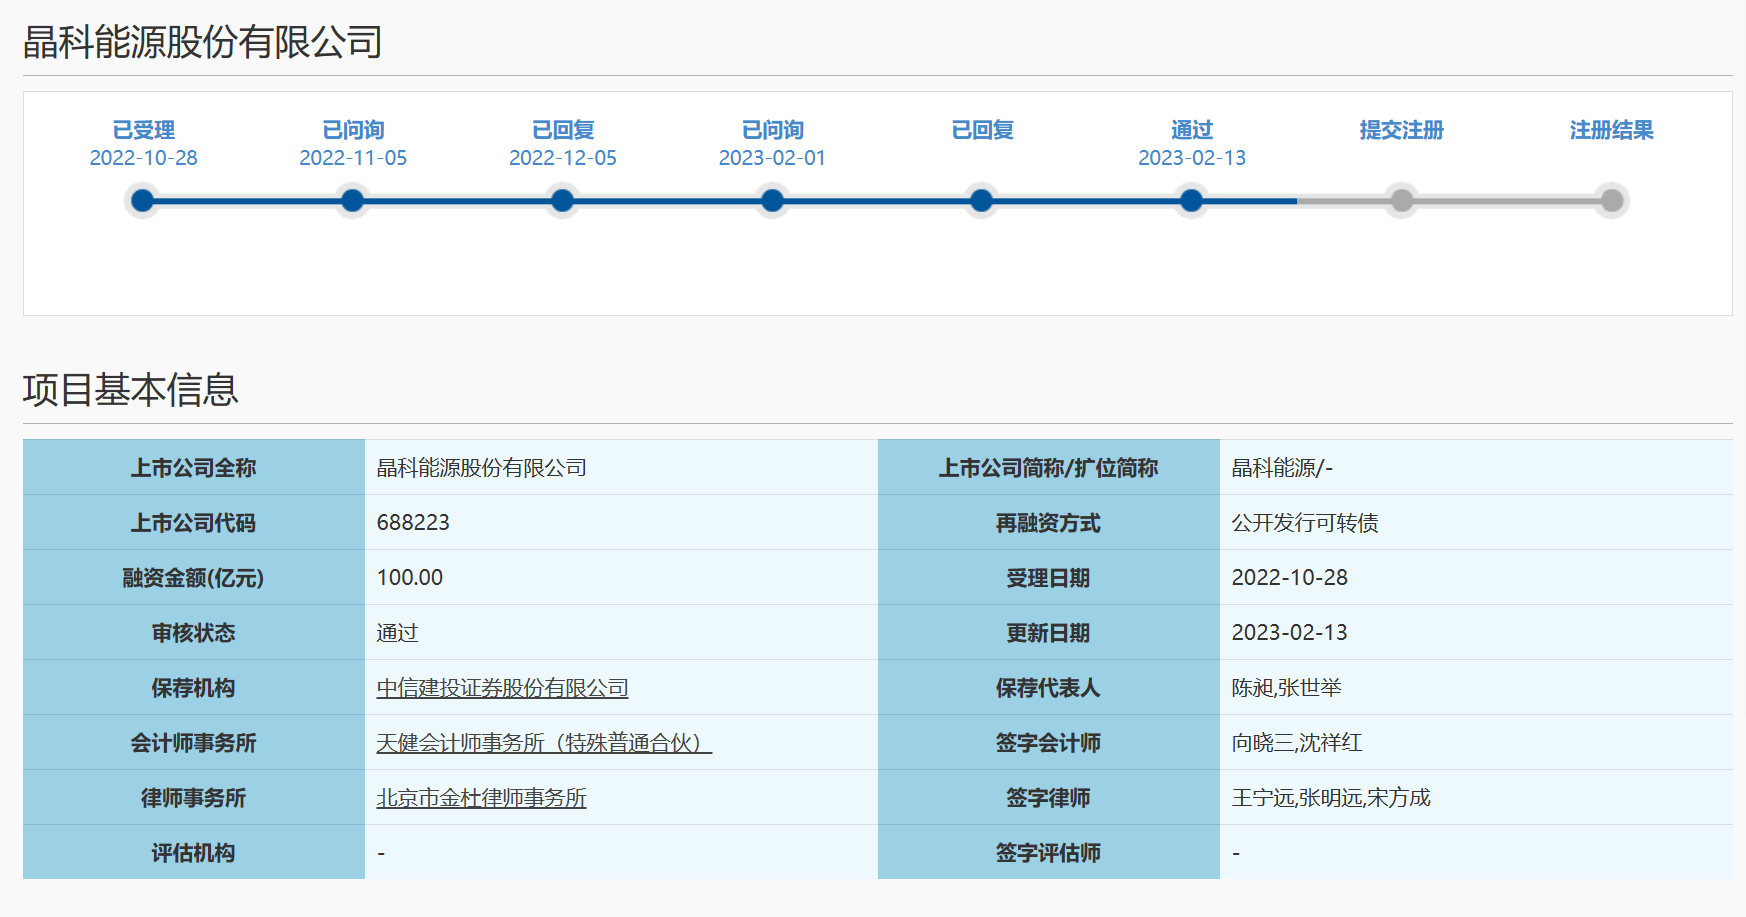Click the 已问询 2022-11-05 timeline dot

click(x=352, y=201)
